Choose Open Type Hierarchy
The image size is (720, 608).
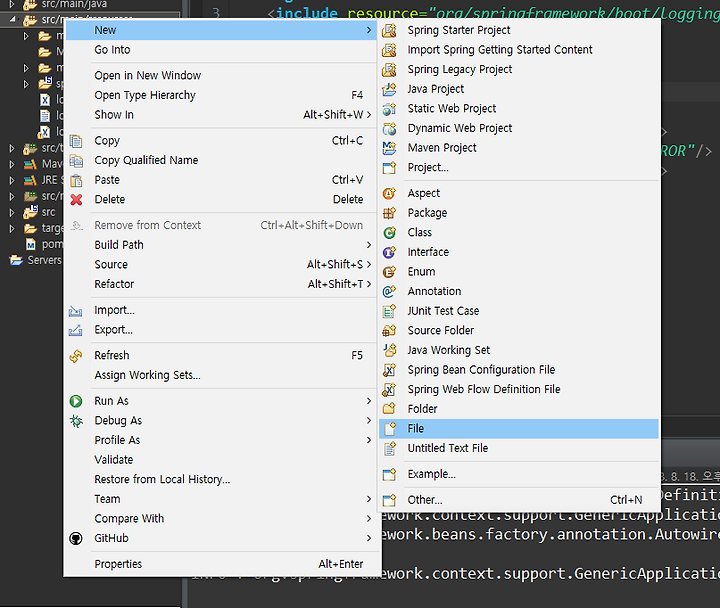pos(145,96)
